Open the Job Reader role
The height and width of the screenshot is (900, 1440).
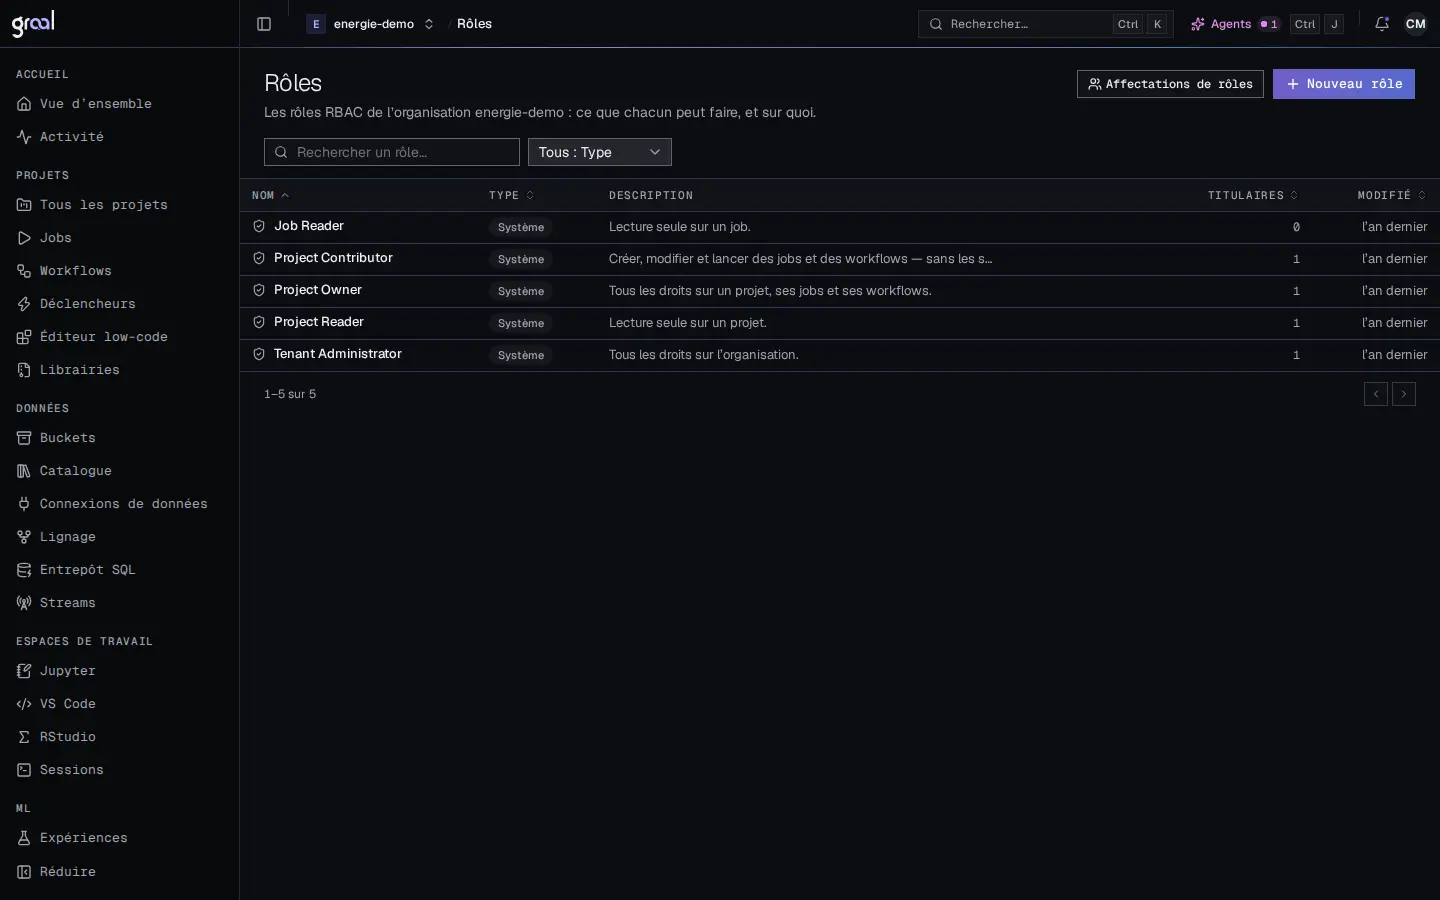(x=309, y=226)
